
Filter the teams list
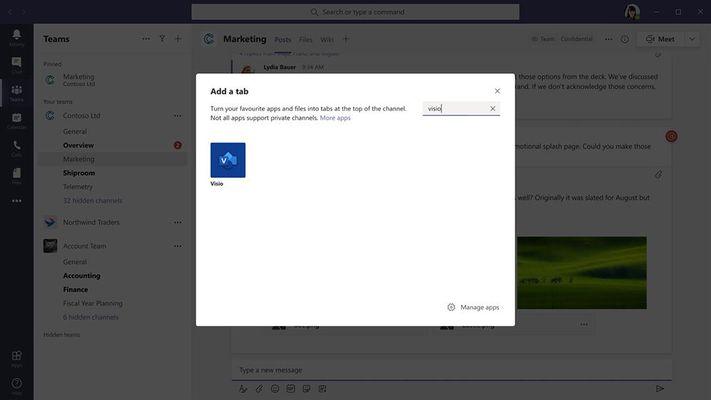tap(162, 39)
